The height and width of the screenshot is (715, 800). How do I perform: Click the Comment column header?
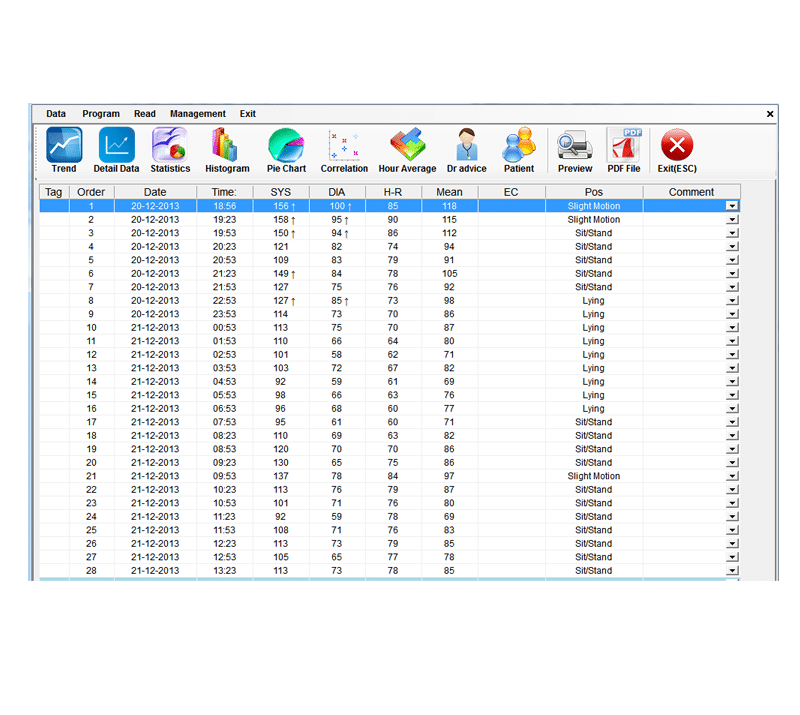pos(691,192)
